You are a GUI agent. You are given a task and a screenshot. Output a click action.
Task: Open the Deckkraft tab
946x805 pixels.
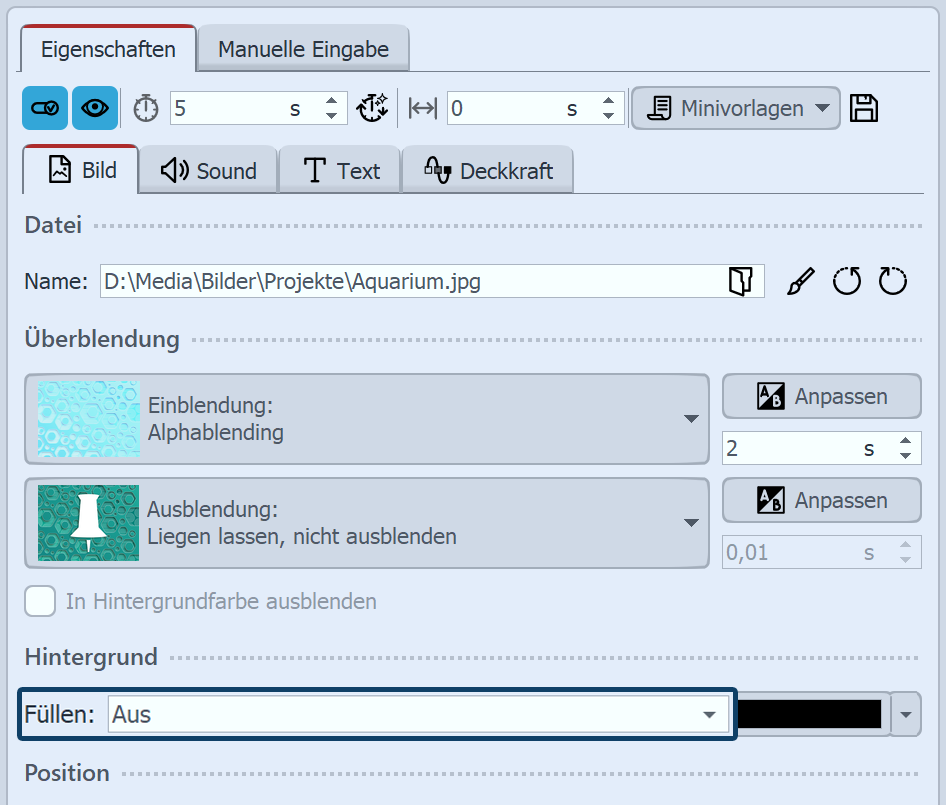click(x=487, y=170)
